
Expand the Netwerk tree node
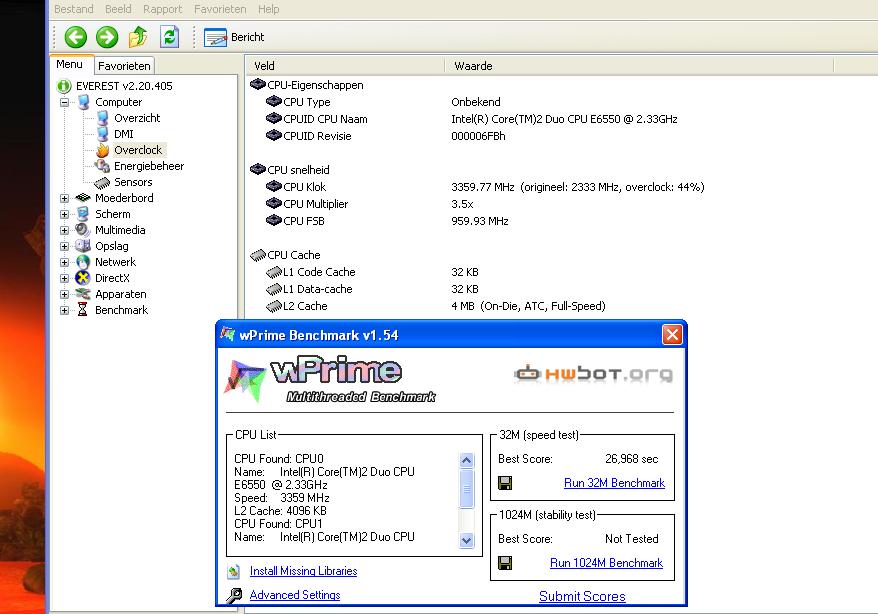(64, 263)
